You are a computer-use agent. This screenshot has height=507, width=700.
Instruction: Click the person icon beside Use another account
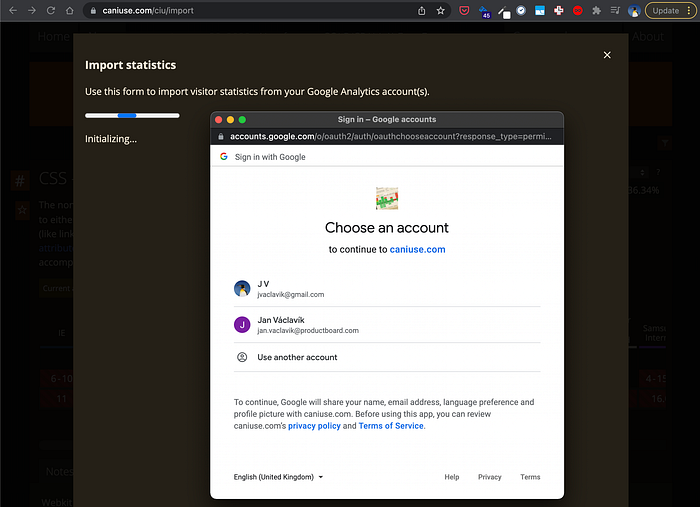coord(242,357)
